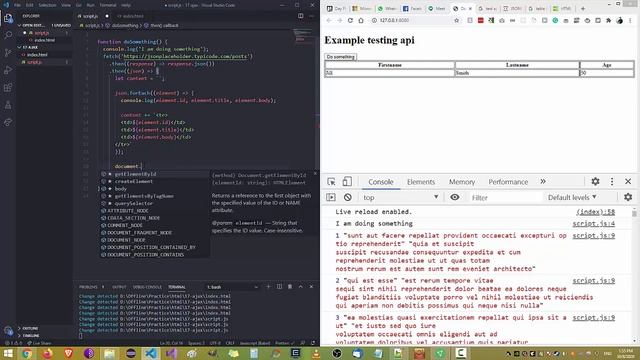This screenshot has width=640, height=360.
Task: Go back in Chrome
Action: pos(329,20)
